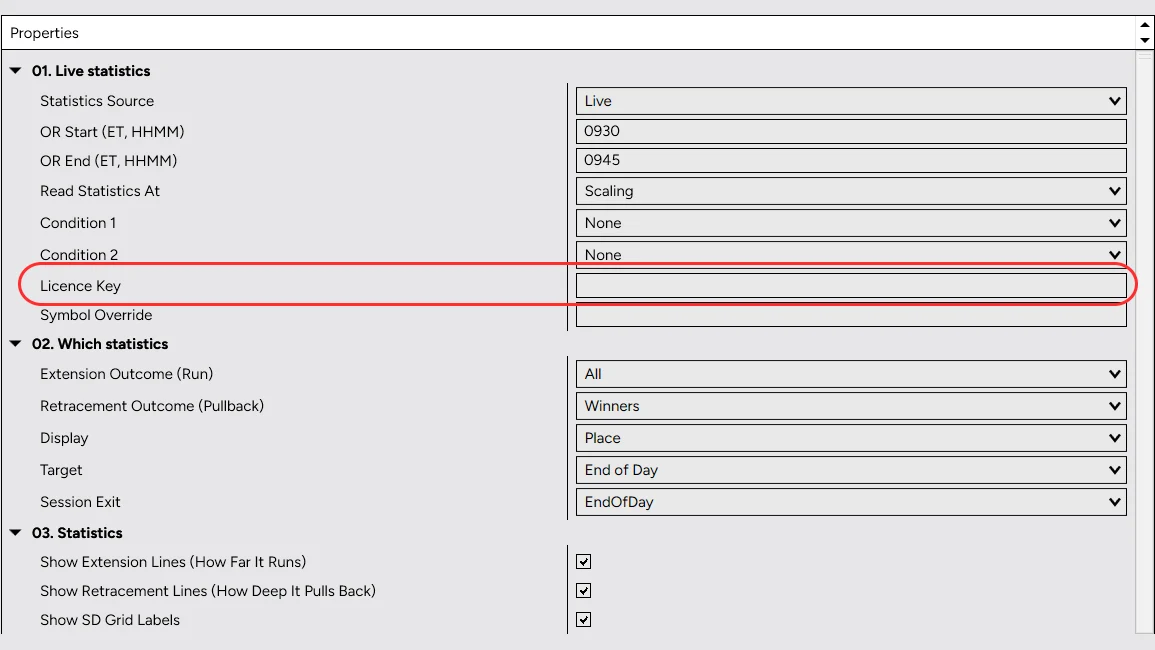The height and width of the screenshot is (650, 1155).
Task: Open the Retracement Outcome (Pullback) dropdown
Action: coord(851,406)
